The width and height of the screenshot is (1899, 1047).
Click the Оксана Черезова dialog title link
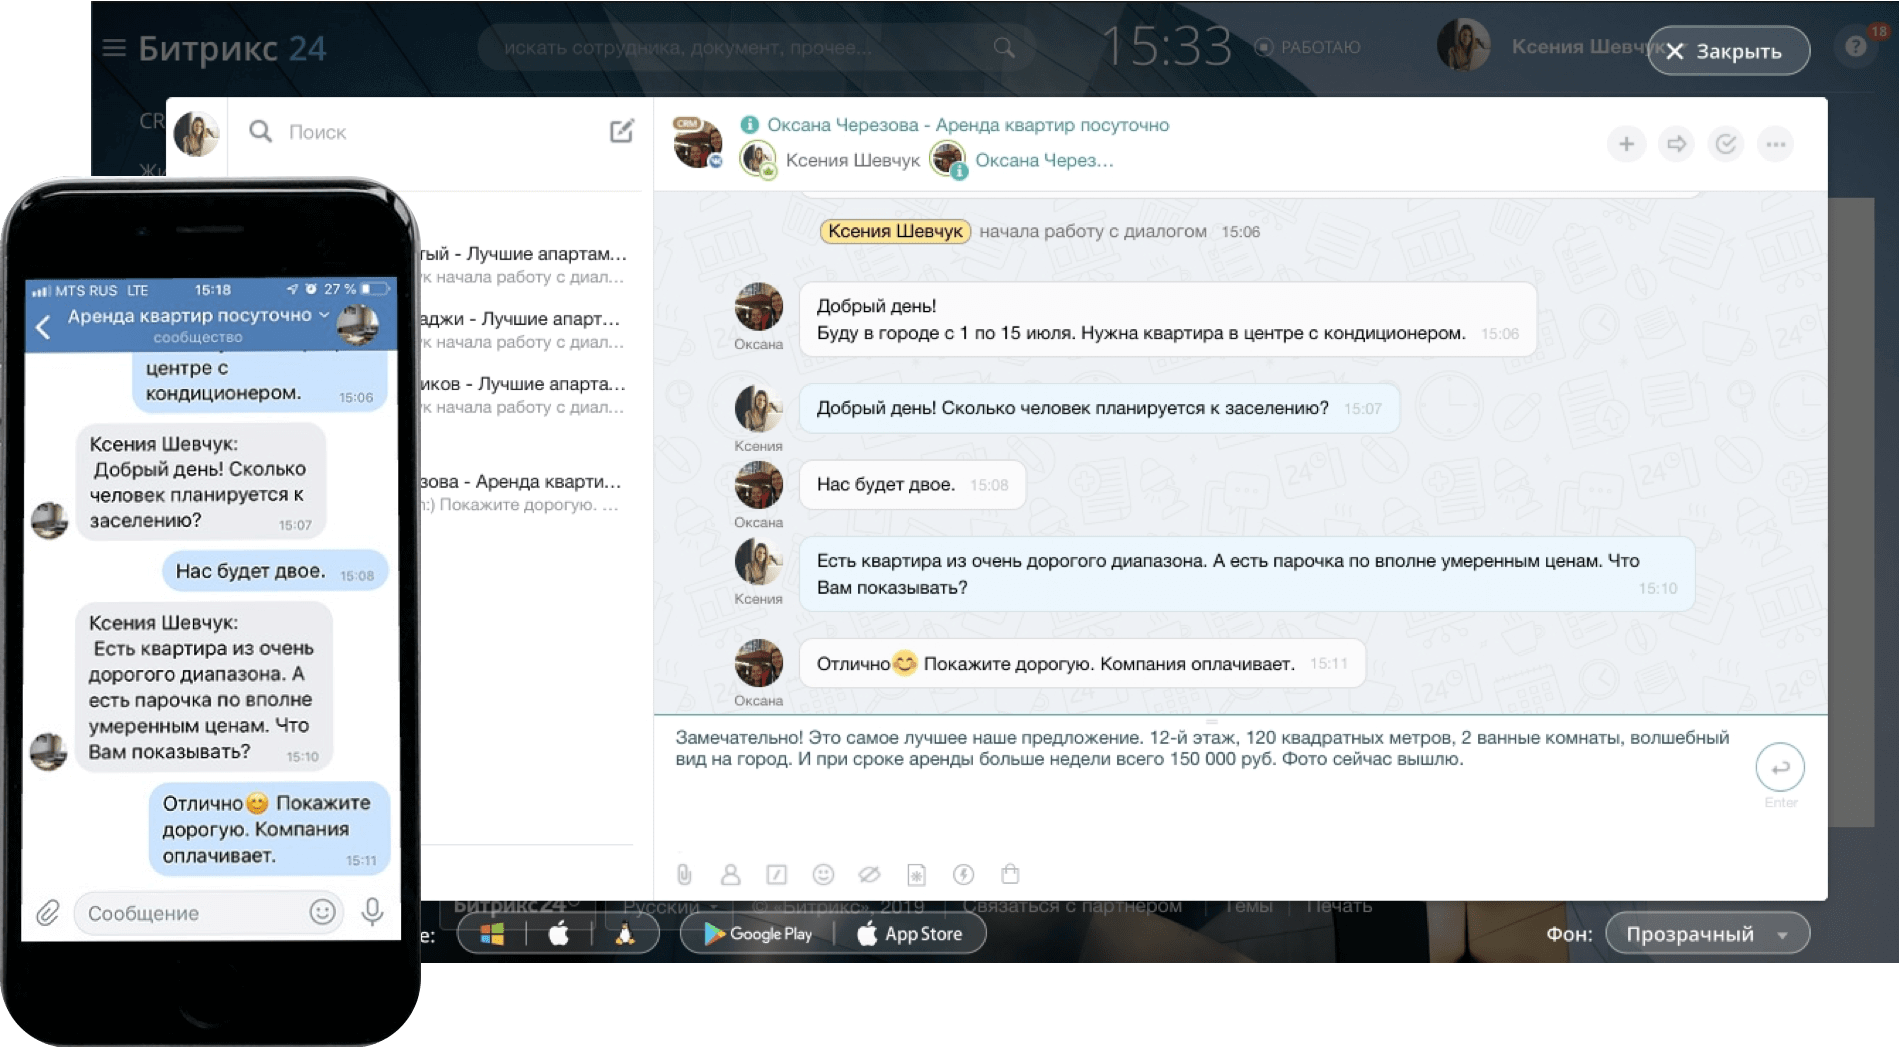tap(968, 125)
